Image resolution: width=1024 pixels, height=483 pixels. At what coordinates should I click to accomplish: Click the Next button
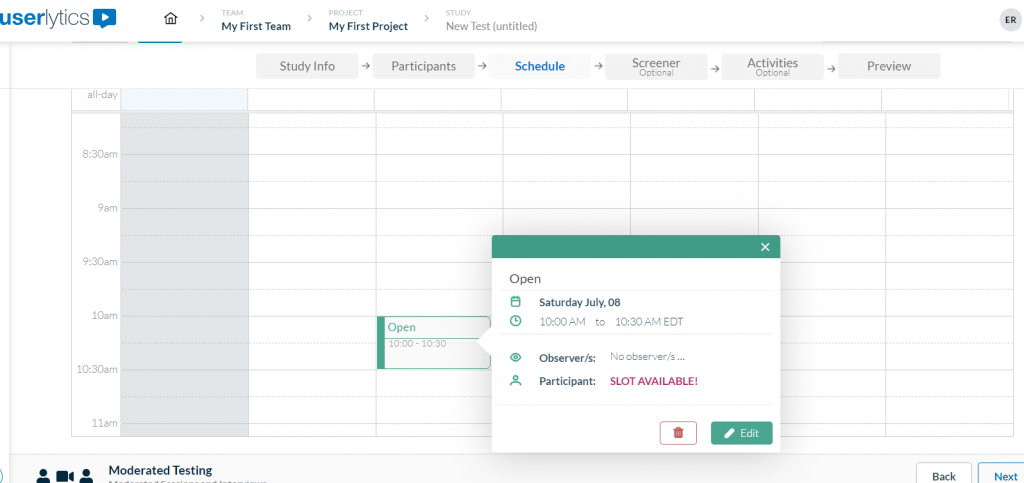coord(1003,476)
